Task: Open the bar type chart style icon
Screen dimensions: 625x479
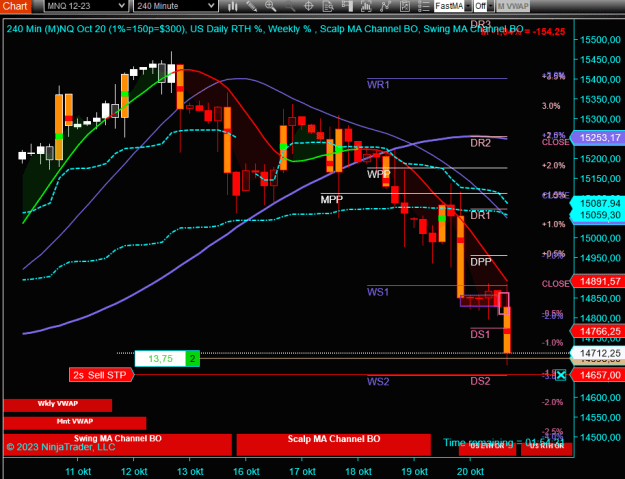Action: [232, 6]
